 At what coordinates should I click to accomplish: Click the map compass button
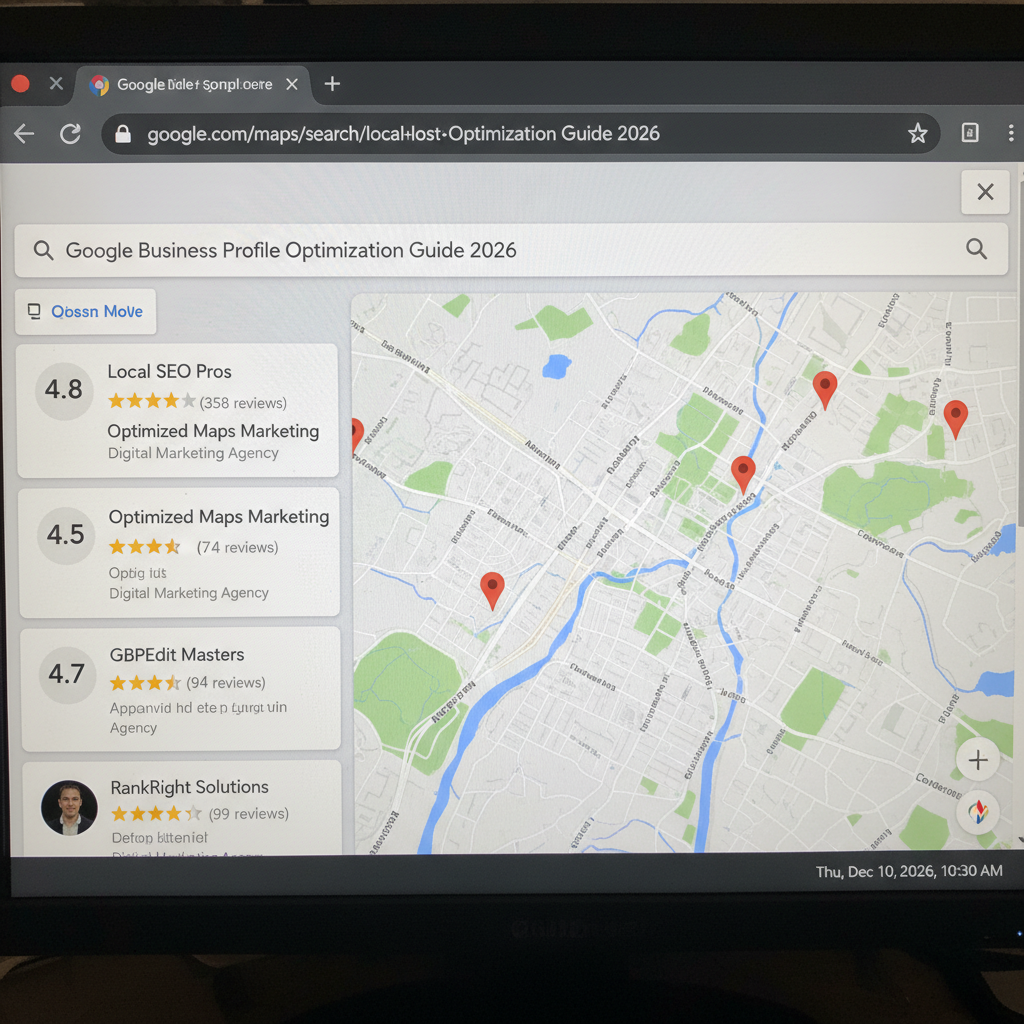(x=978, y=812)
